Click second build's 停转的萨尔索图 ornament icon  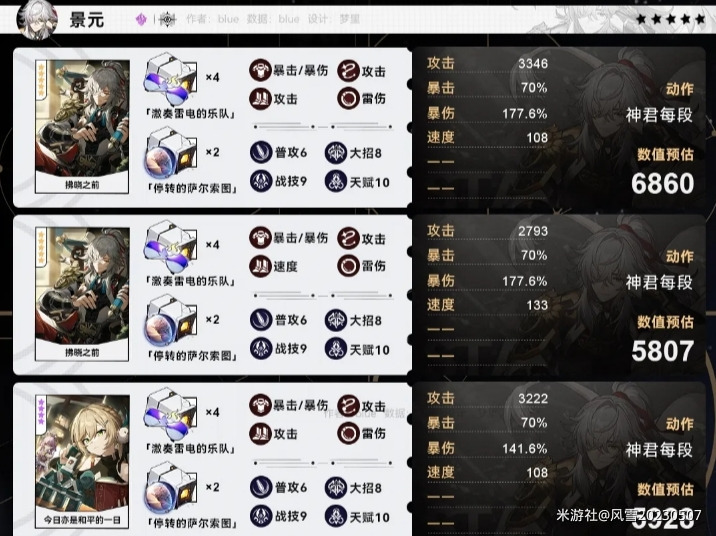pos(170,321)
